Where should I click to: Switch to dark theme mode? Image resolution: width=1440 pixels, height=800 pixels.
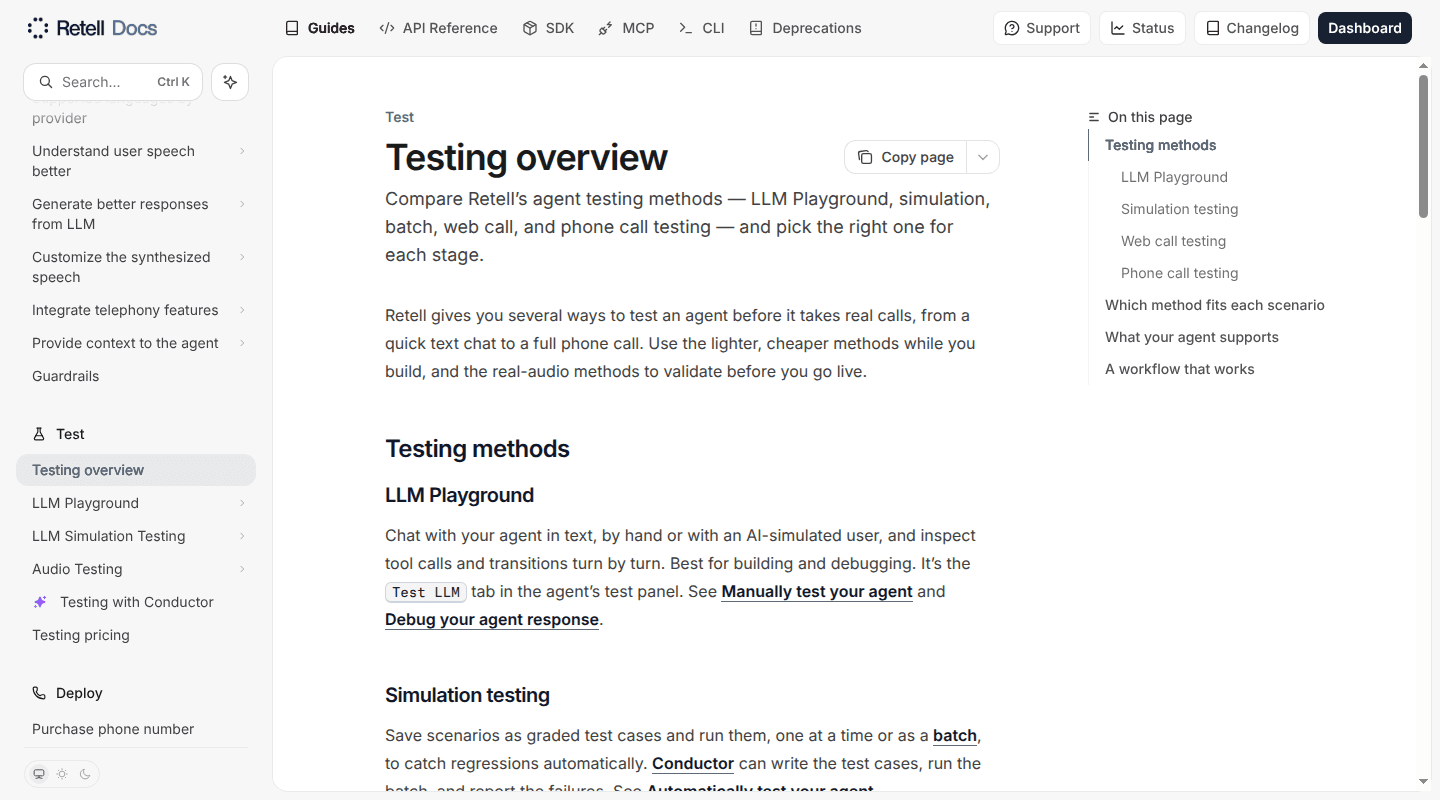(85, 774)
